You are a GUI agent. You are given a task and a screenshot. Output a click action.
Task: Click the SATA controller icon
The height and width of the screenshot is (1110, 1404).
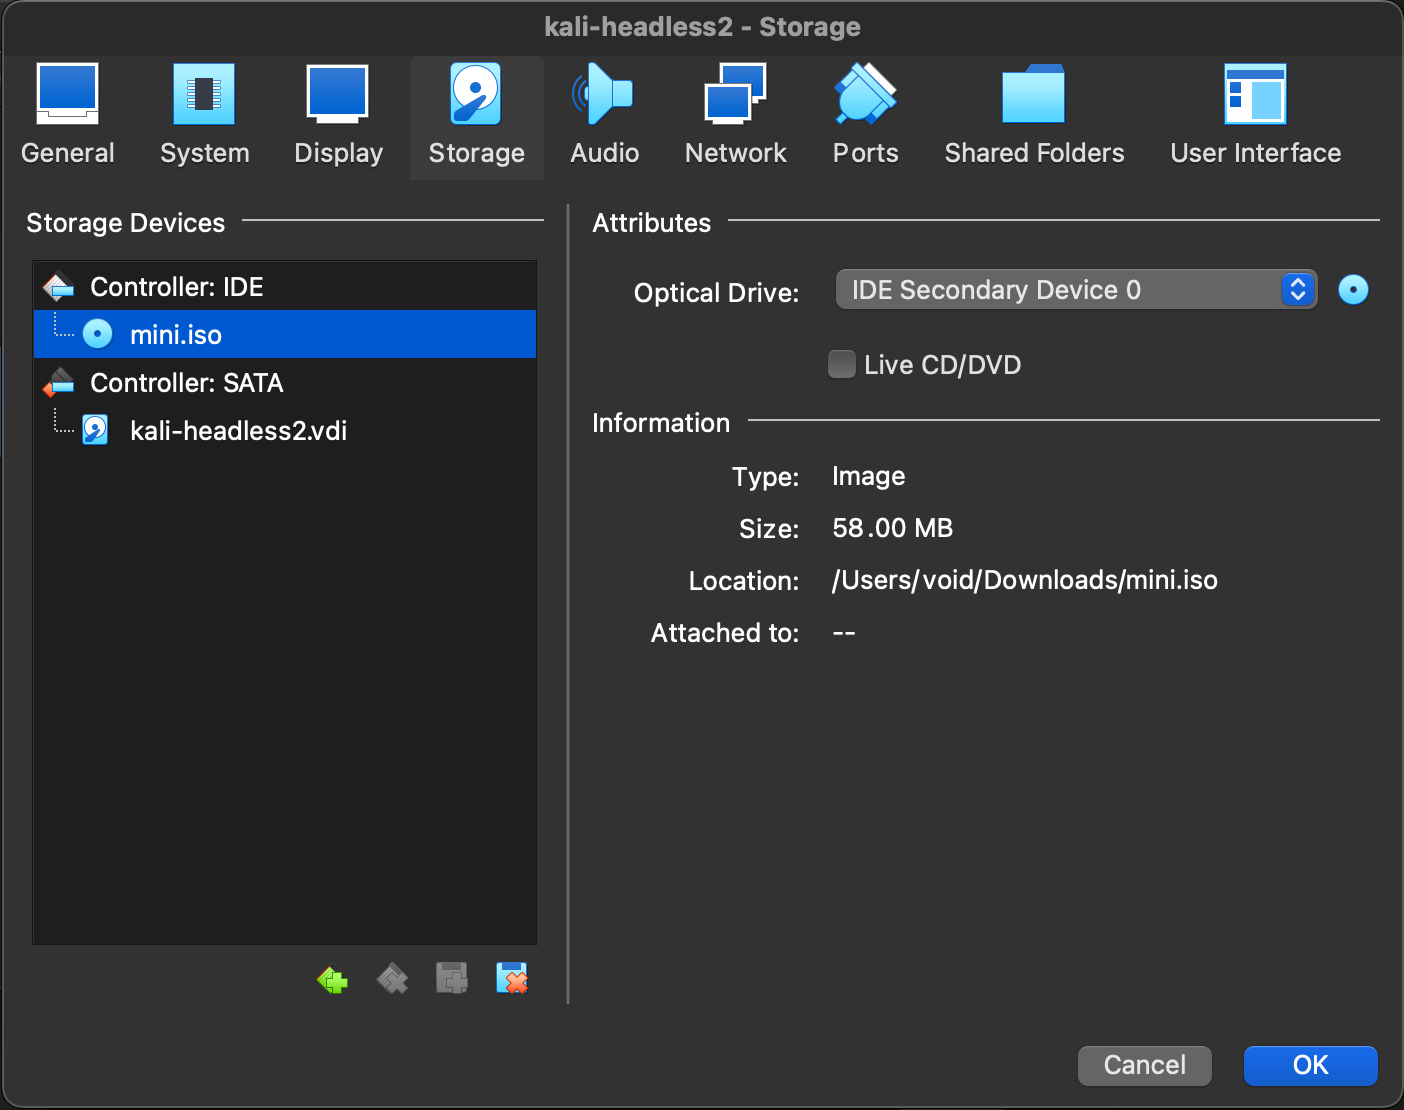pyautogui.click(x=59, y=382)
